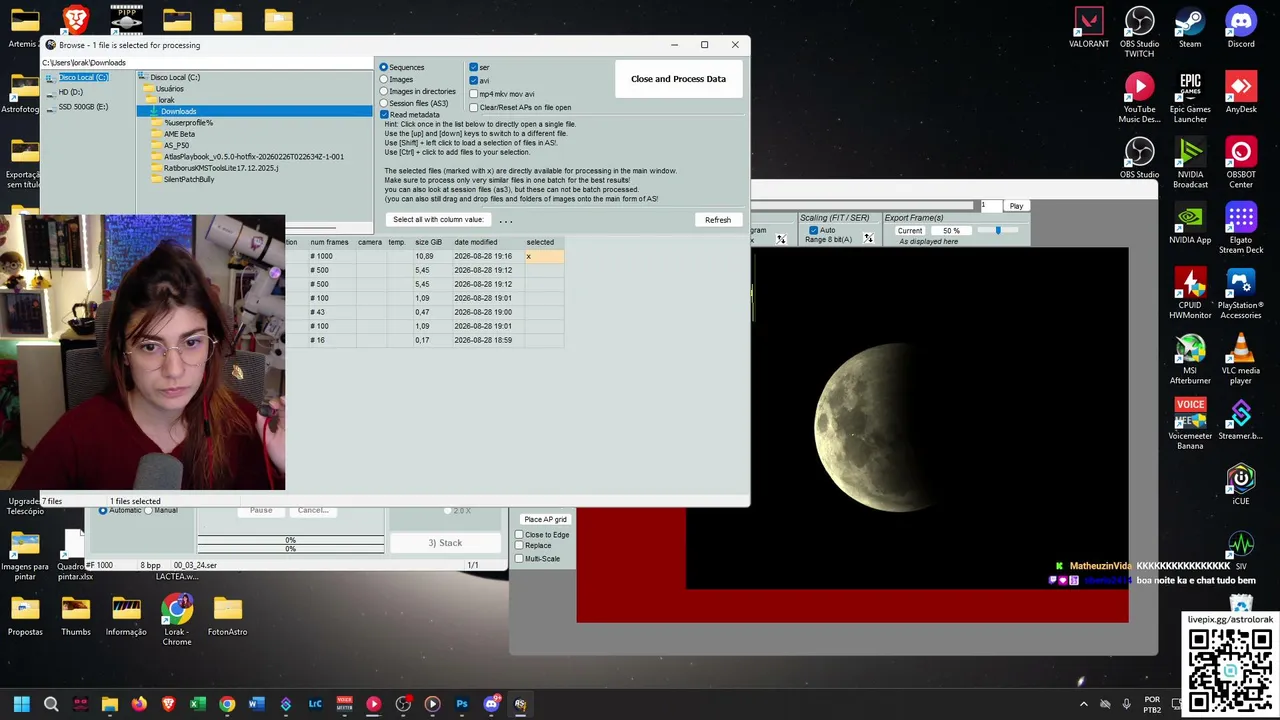Enable Close to Edge checkbox
Image resolution: width=1280 pixels, height=720 pixels.
tap(519, 534)
